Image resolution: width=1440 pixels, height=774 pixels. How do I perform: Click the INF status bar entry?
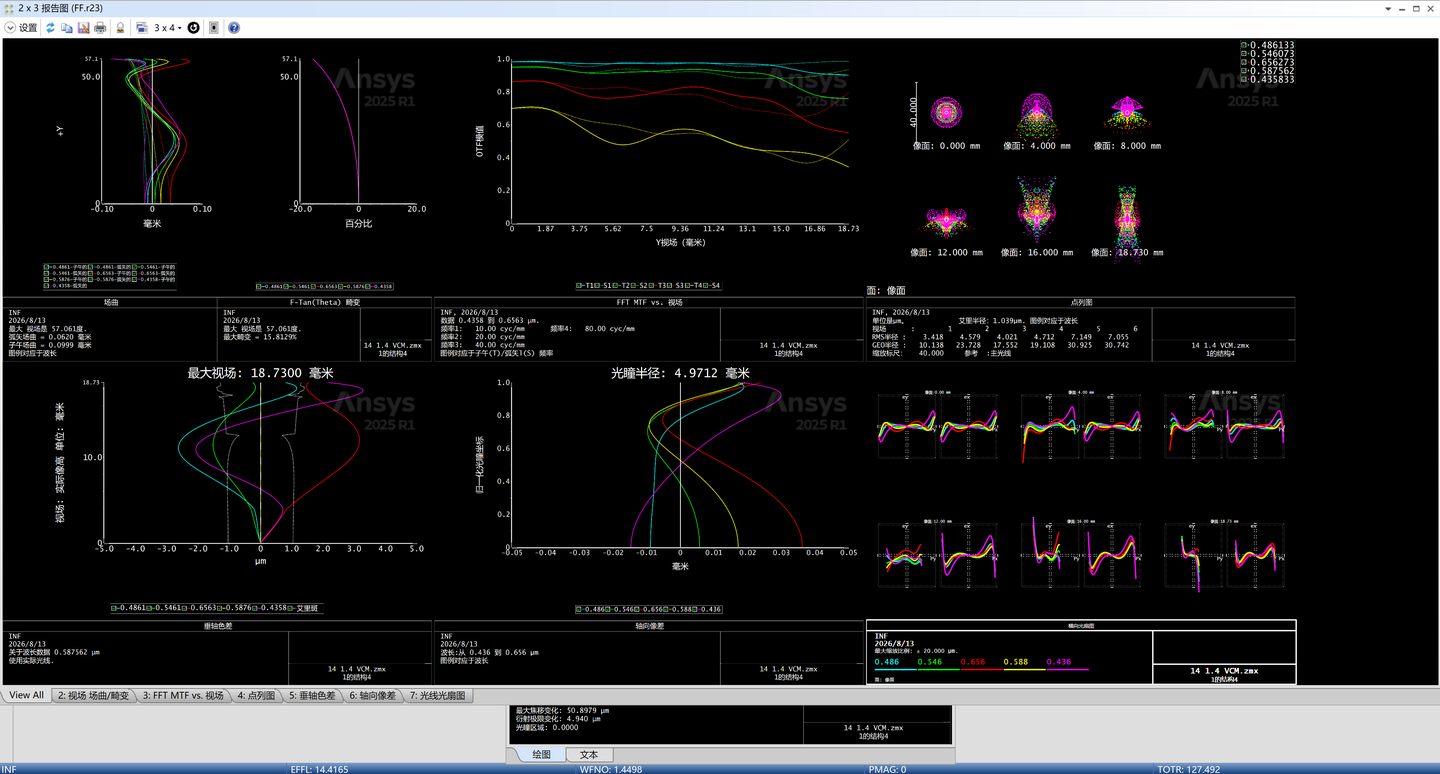click(9, 769)
